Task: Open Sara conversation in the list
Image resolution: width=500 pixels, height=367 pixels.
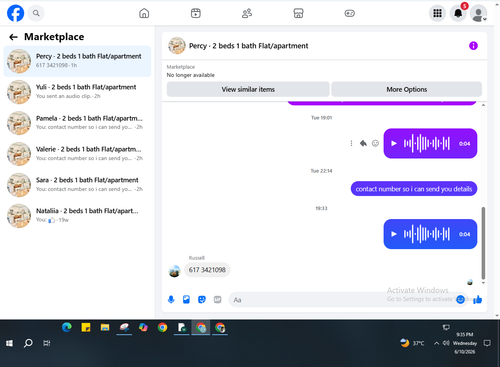Action: tap(77, 185)
